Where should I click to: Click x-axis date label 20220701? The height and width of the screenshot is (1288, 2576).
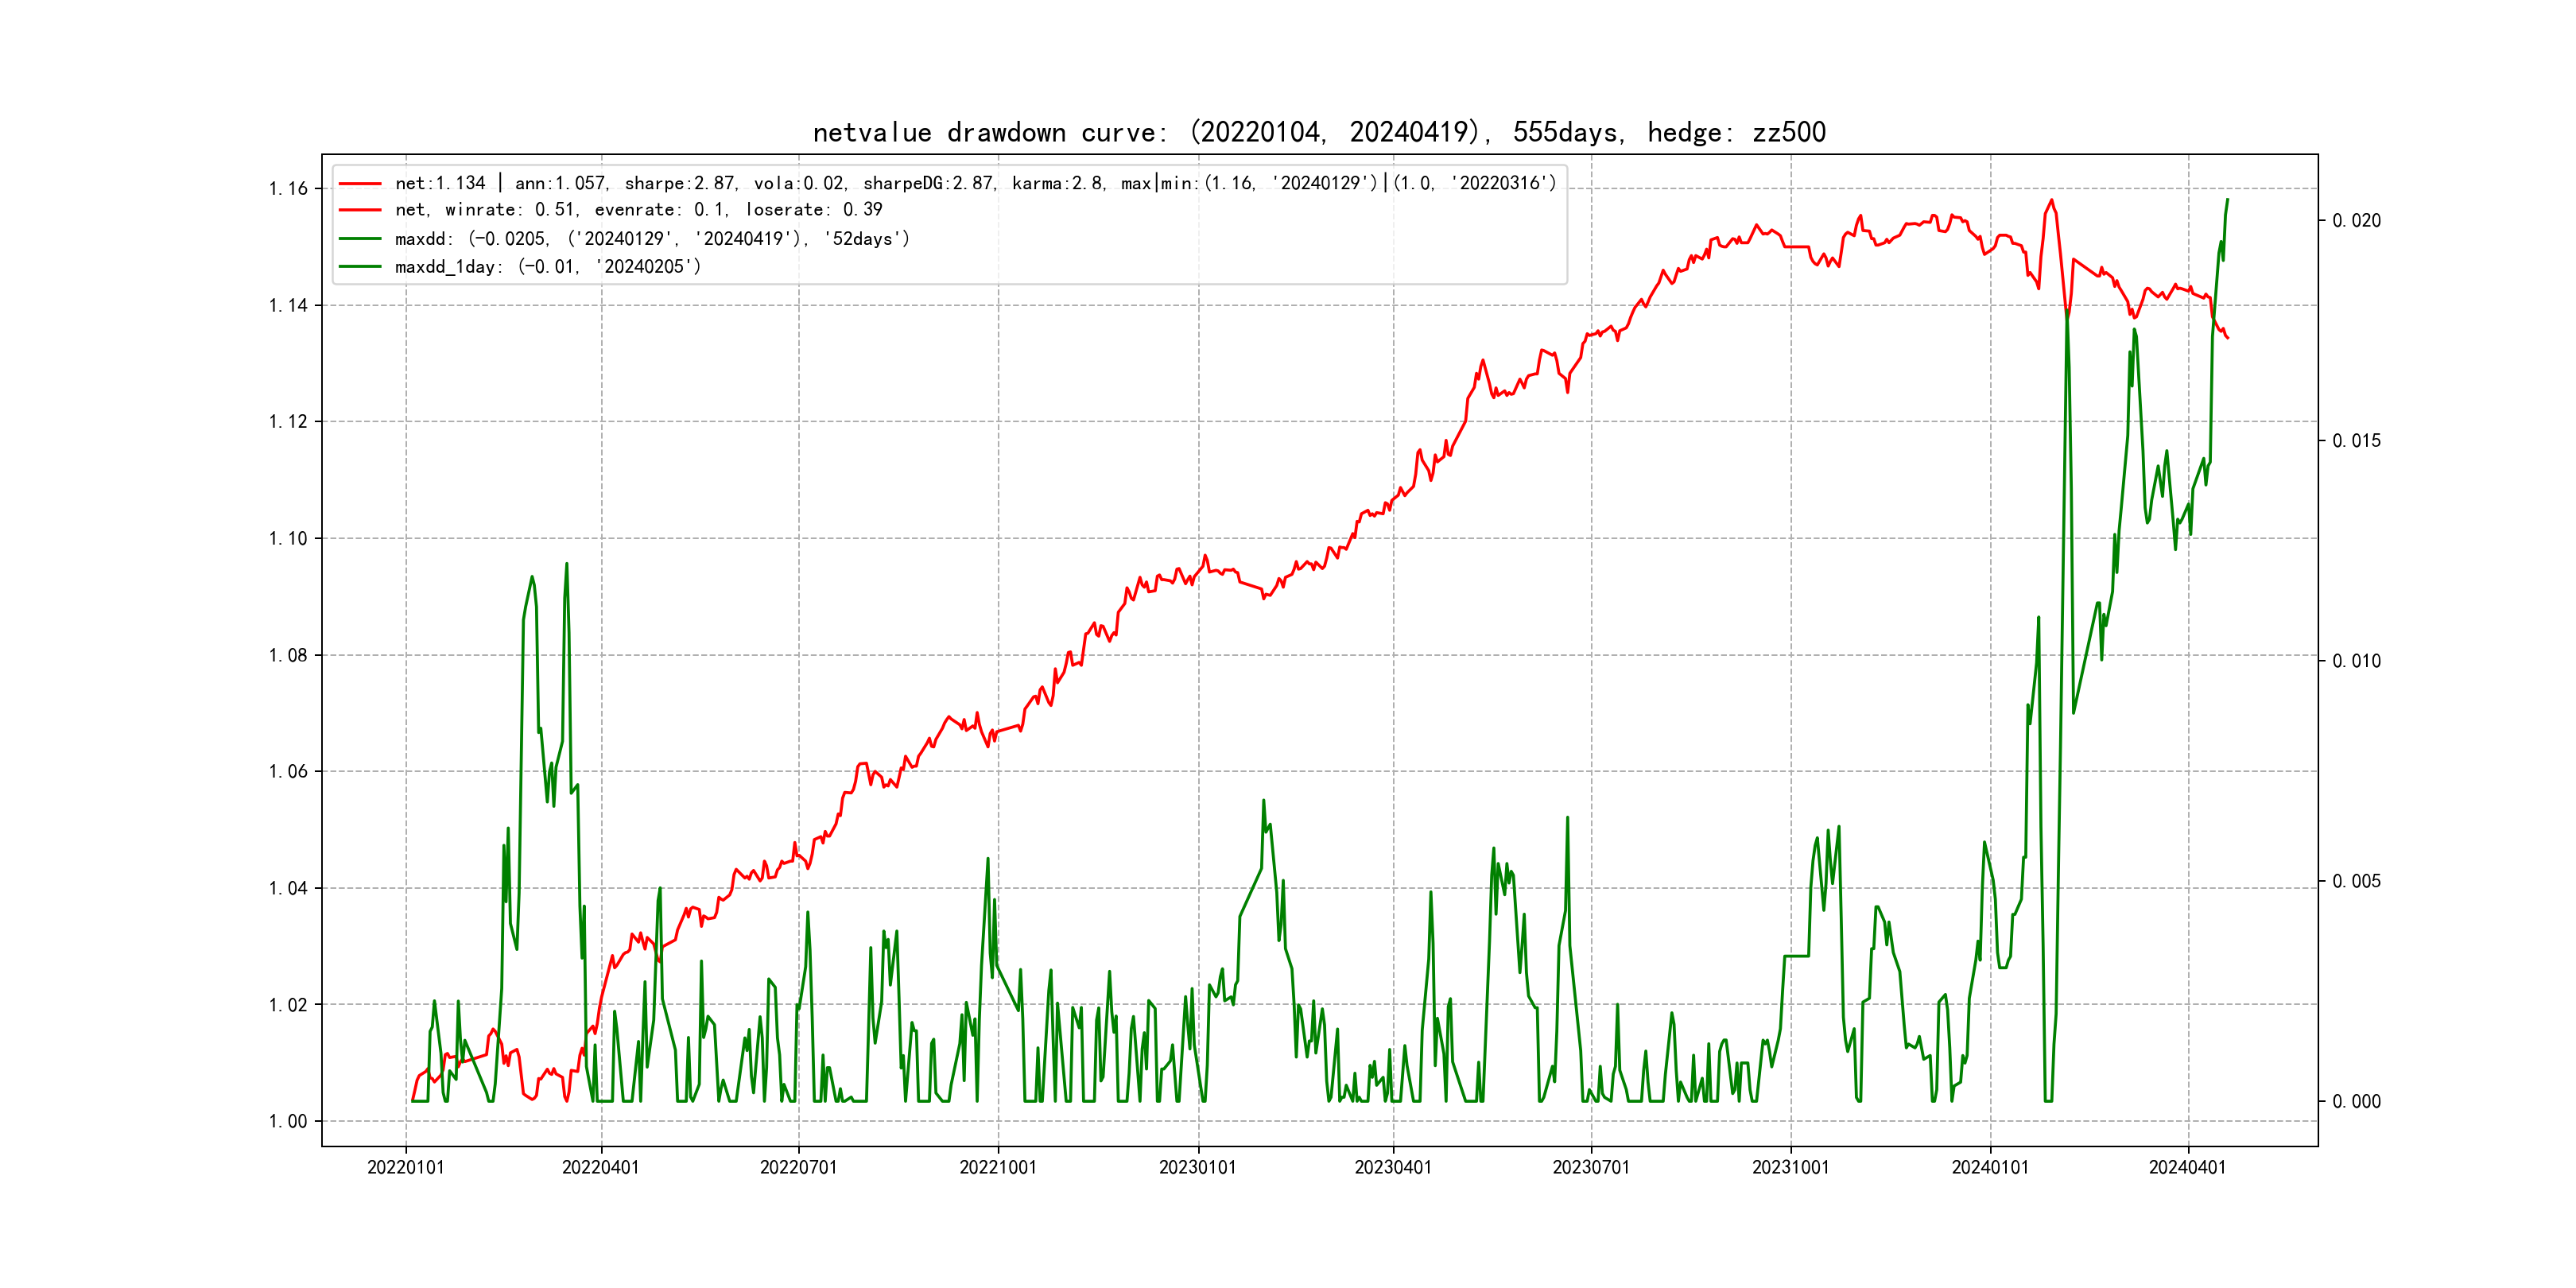tap(798, 1167)
